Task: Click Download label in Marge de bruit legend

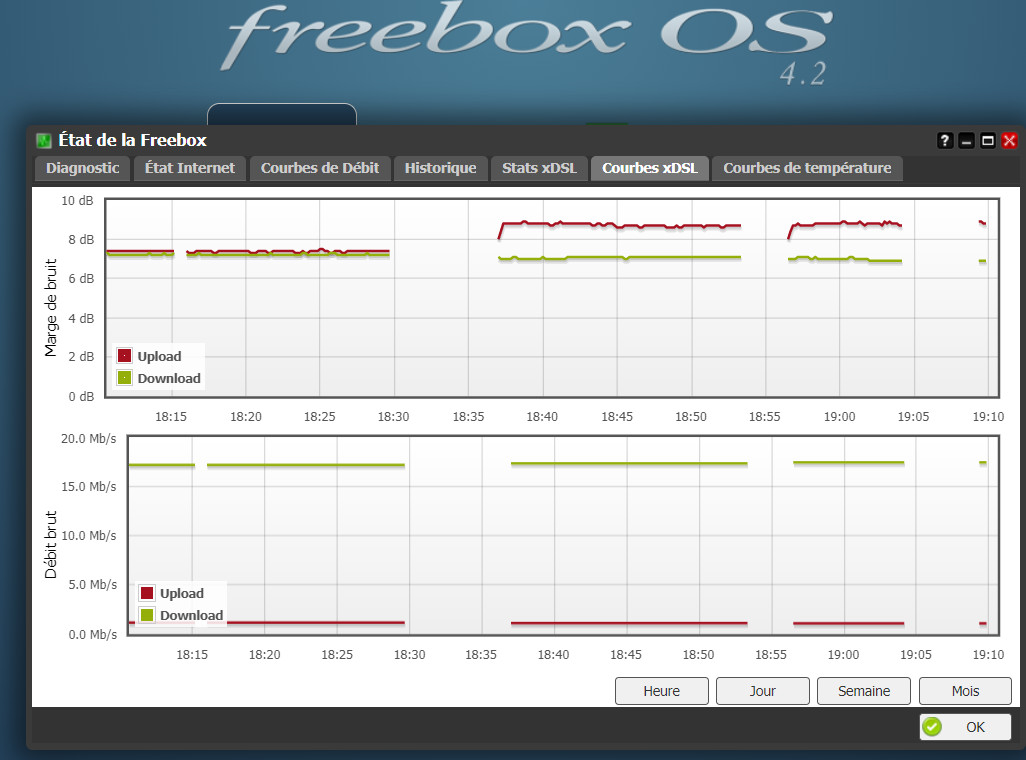Action: point(169,378)
